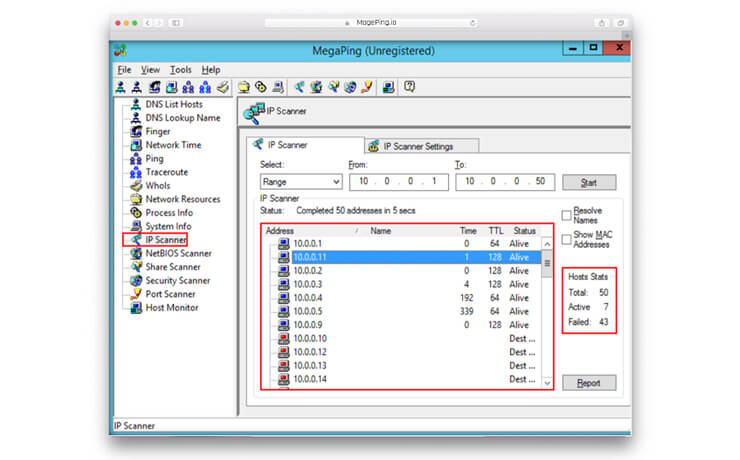Select IP Scanner in the tree
740x460 pixels.
pyautogui.click(x=166, y=240)
